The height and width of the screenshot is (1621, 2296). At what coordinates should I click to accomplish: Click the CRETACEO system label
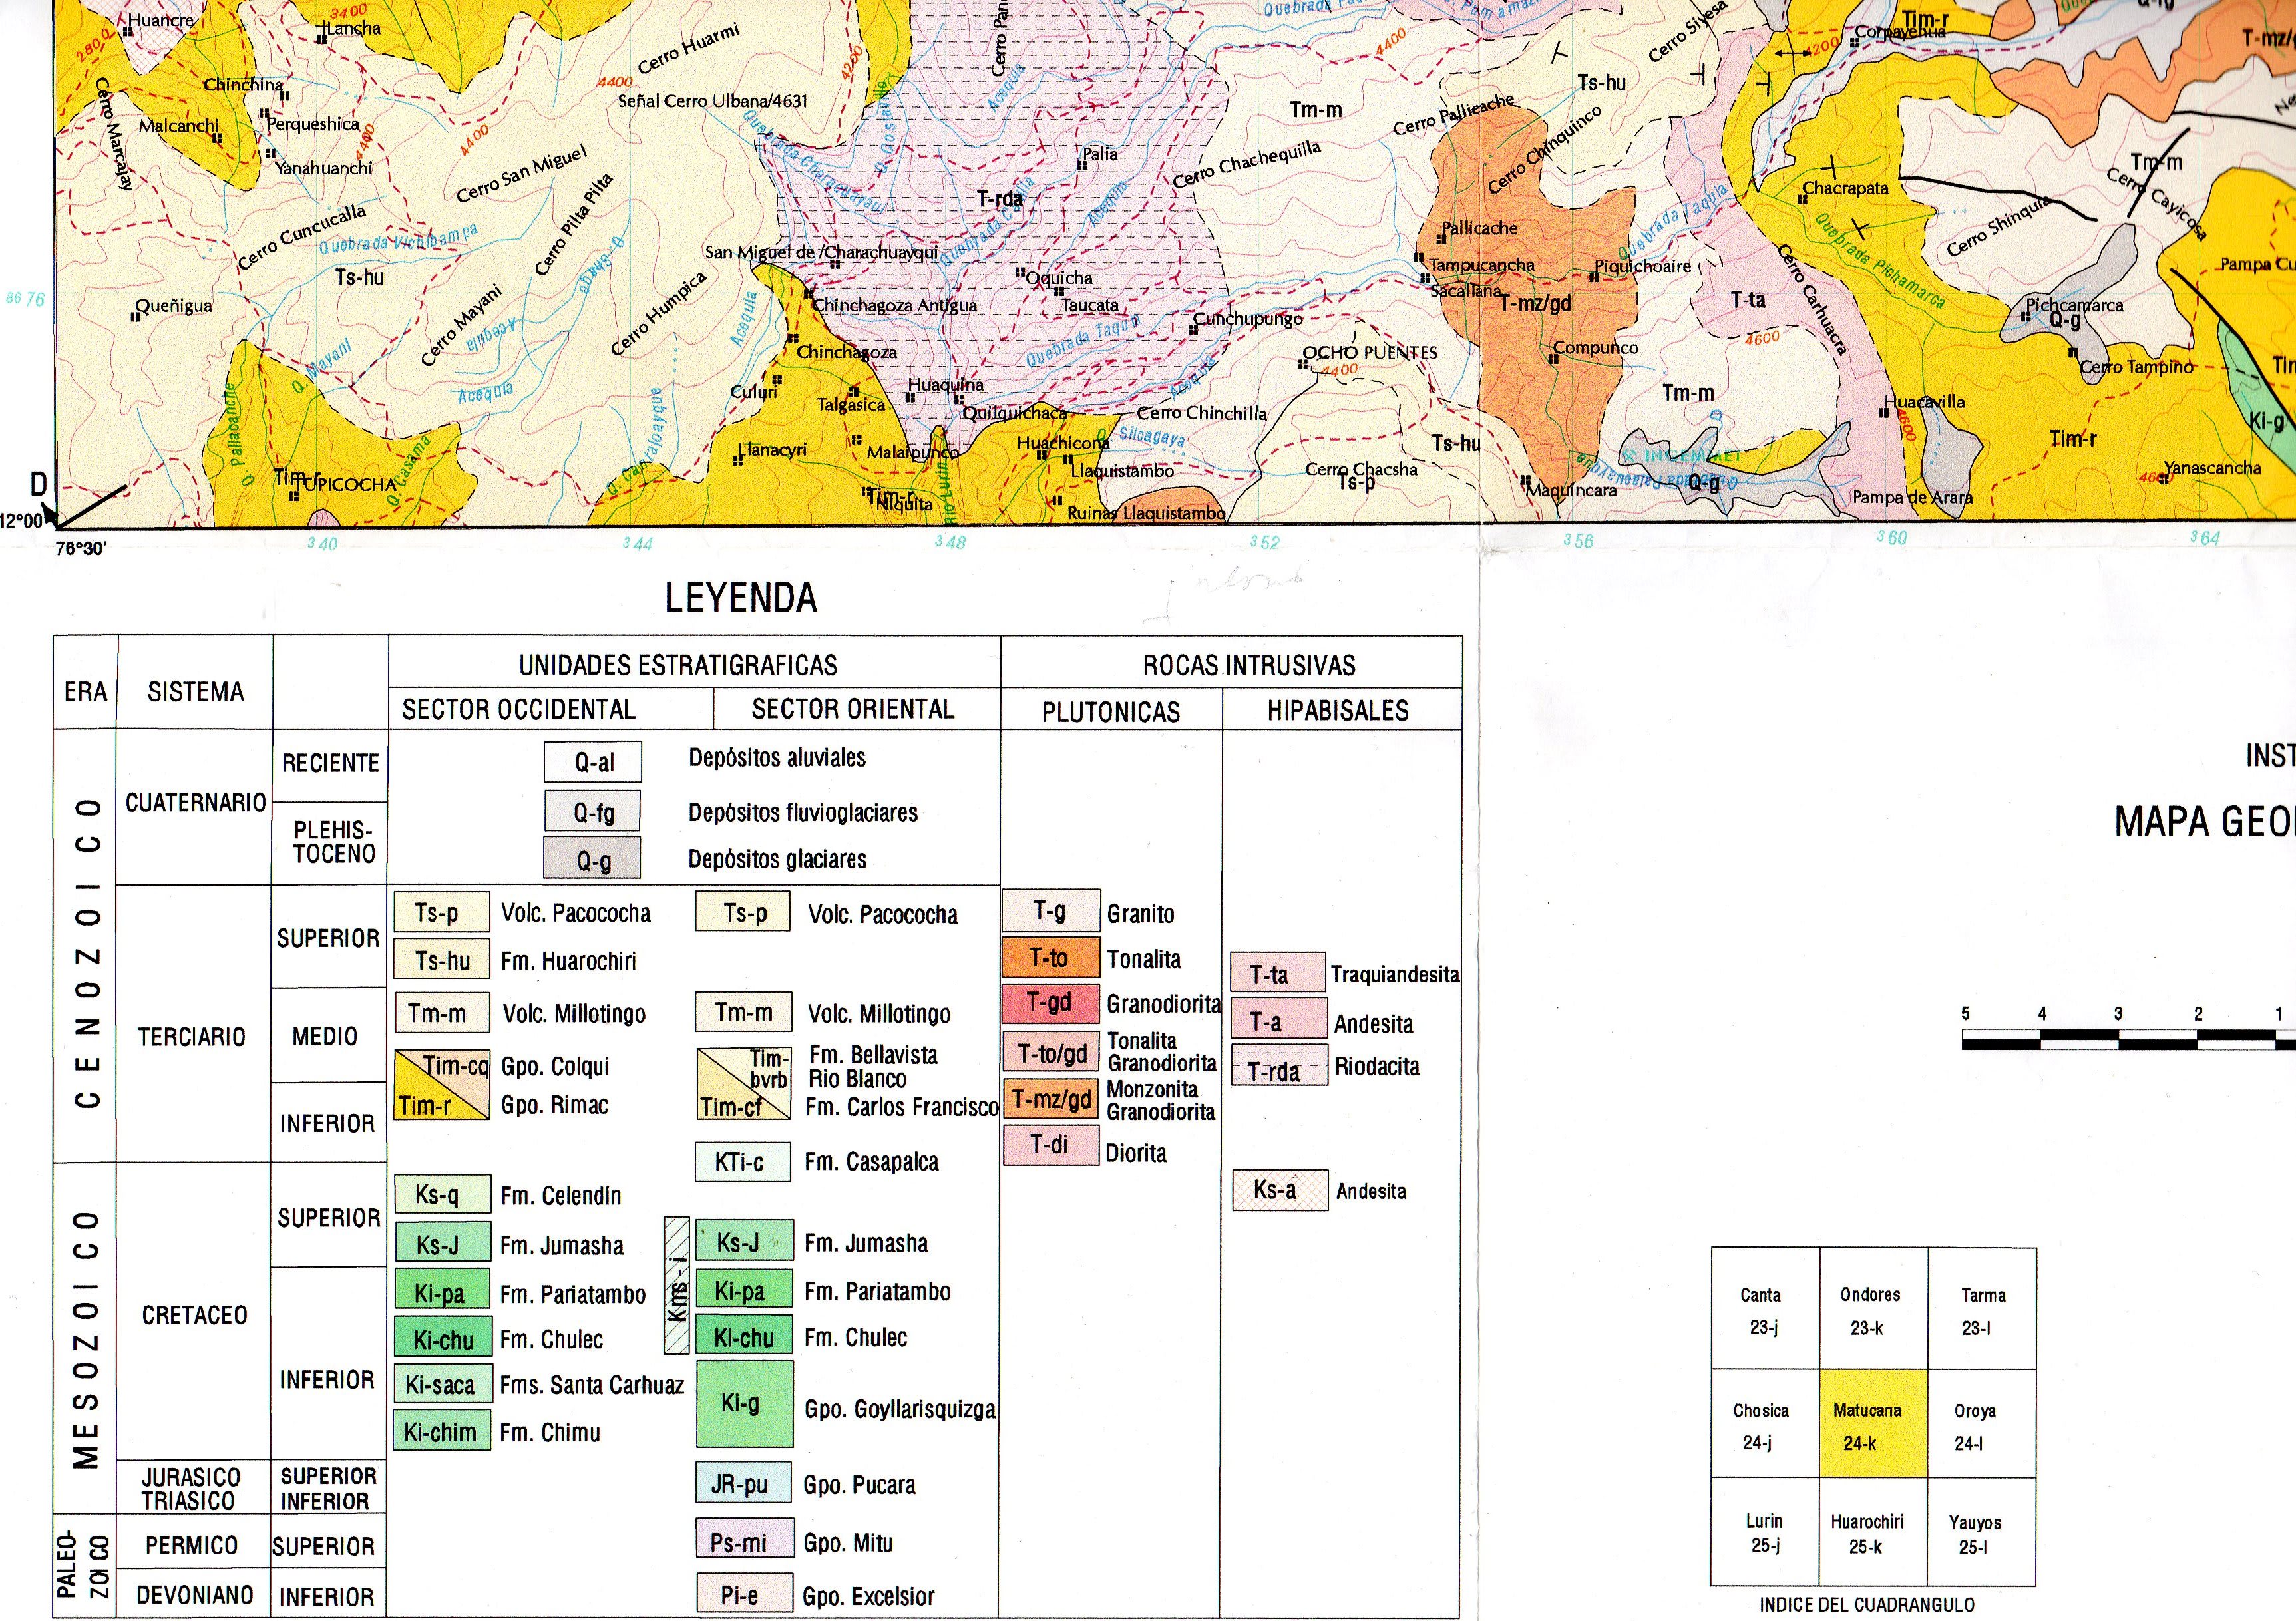(195, 1314)
